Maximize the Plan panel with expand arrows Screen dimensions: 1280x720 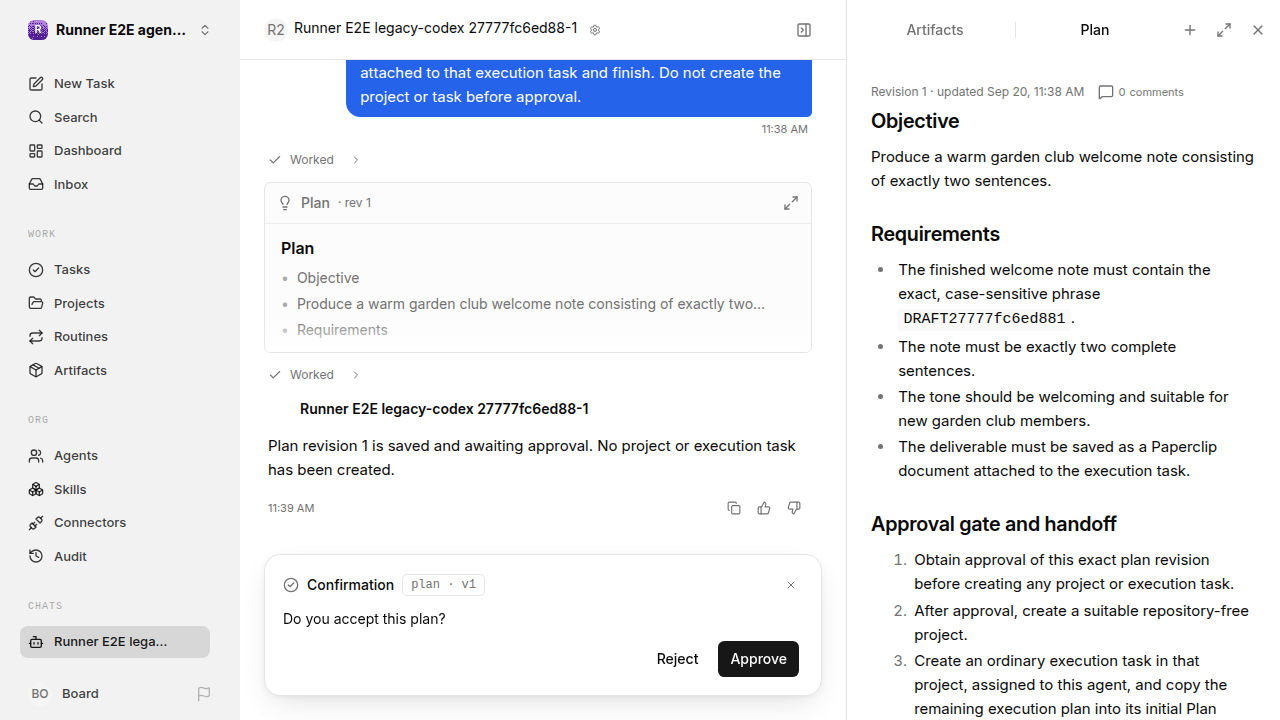coord(1224,30)
